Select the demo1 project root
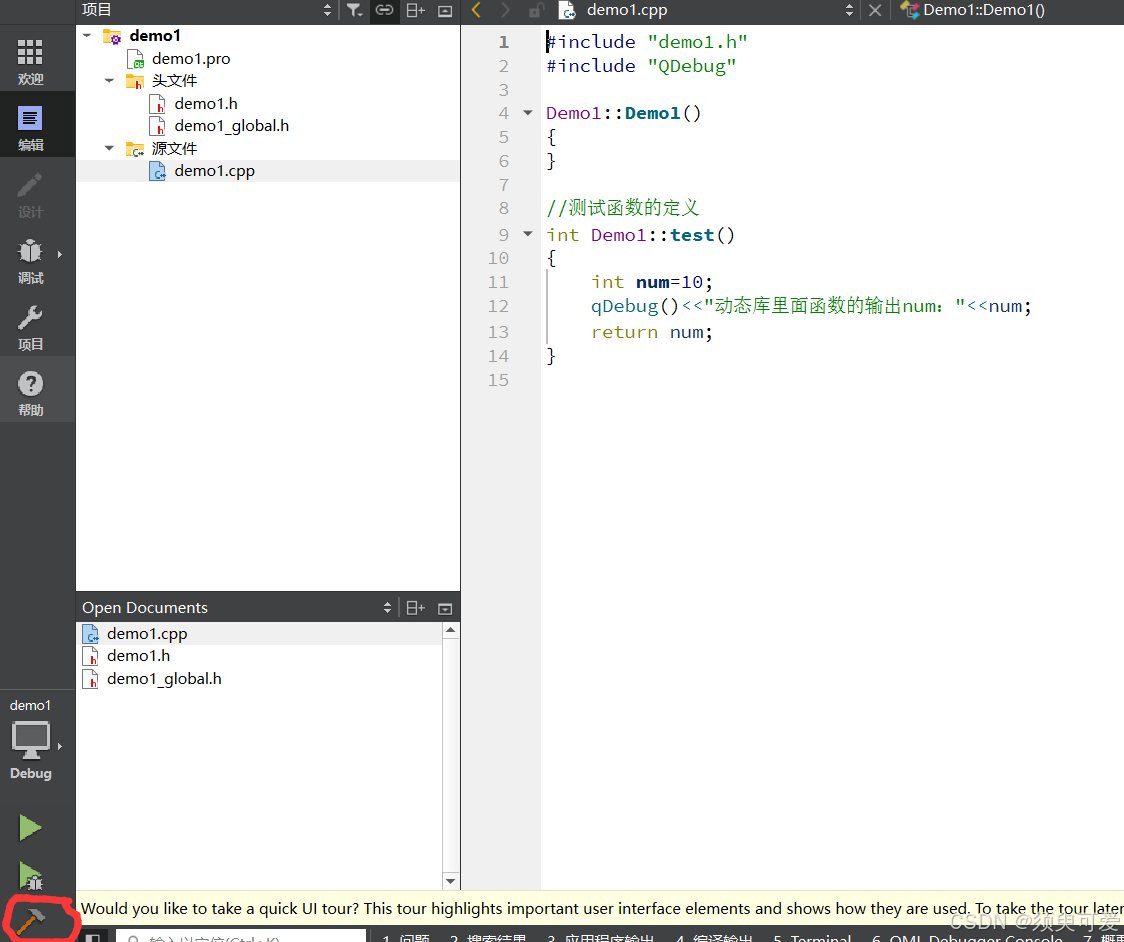Viewport: 1124px width, 942px height. click(x=155, y=36)
